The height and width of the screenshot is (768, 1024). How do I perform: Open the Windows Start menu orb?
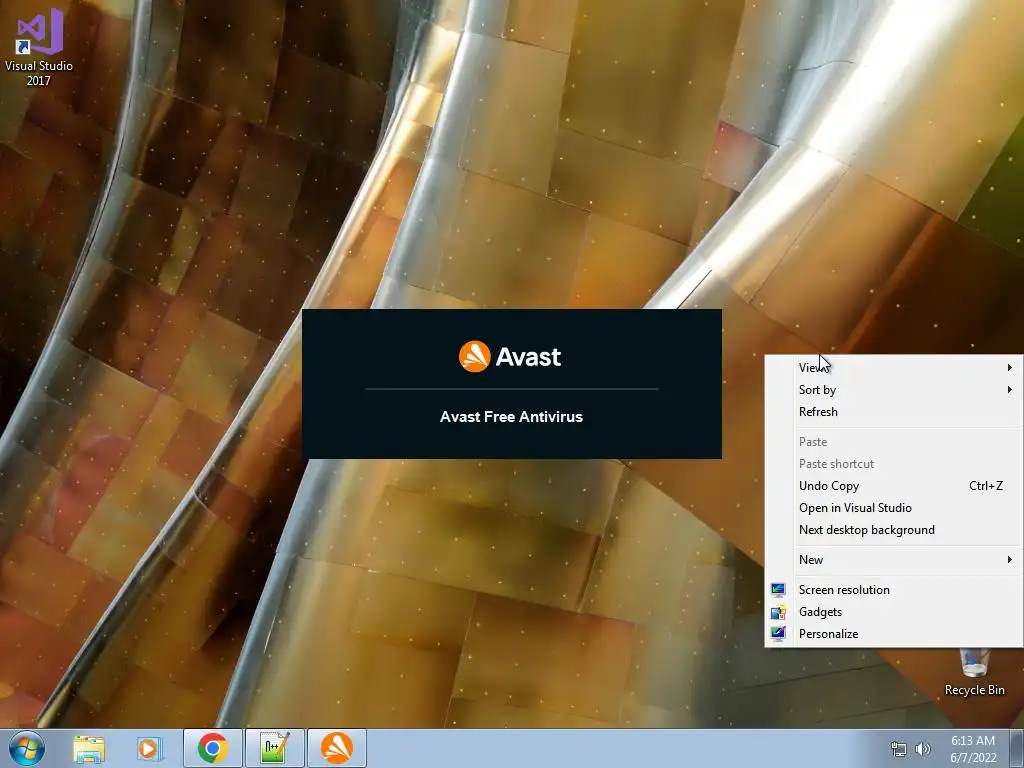[27, 748]
